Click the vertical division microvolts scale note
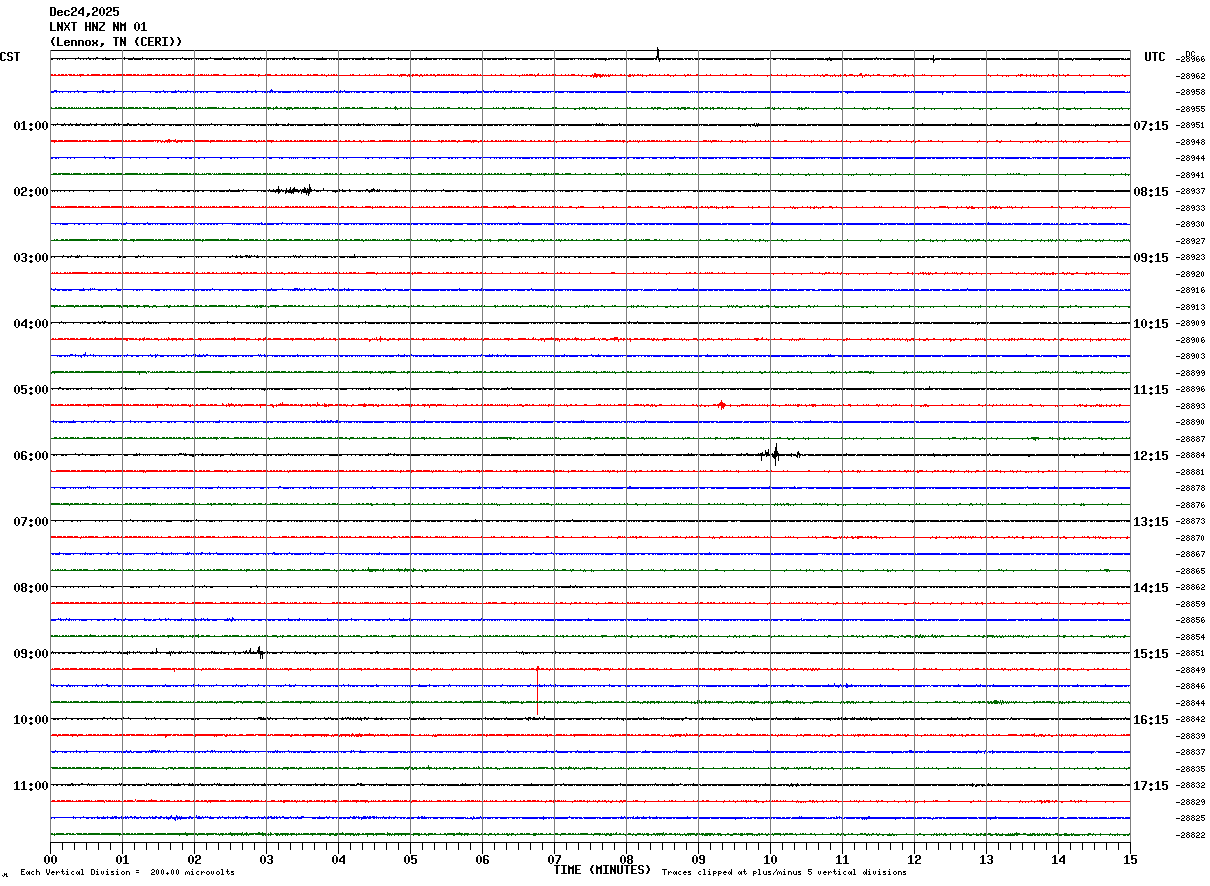1210x886 pixels. pos(127,873)
